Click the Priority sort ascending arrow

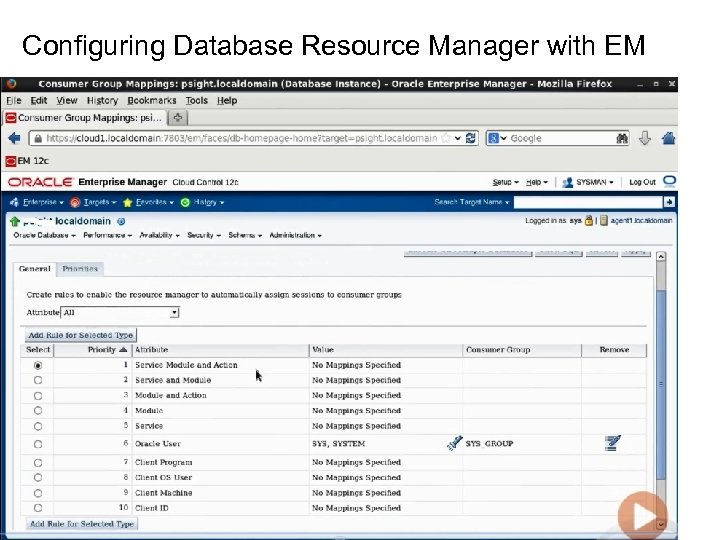coord(123,350)
